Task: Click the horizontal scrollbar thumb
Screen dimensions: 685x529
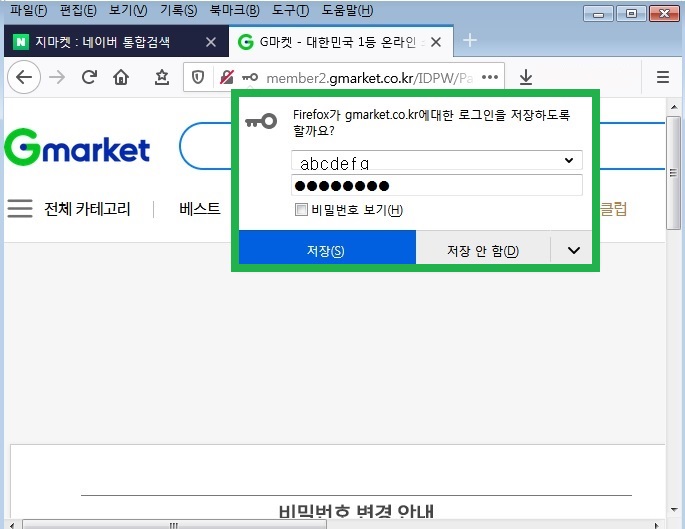Action: click(174, 525)
